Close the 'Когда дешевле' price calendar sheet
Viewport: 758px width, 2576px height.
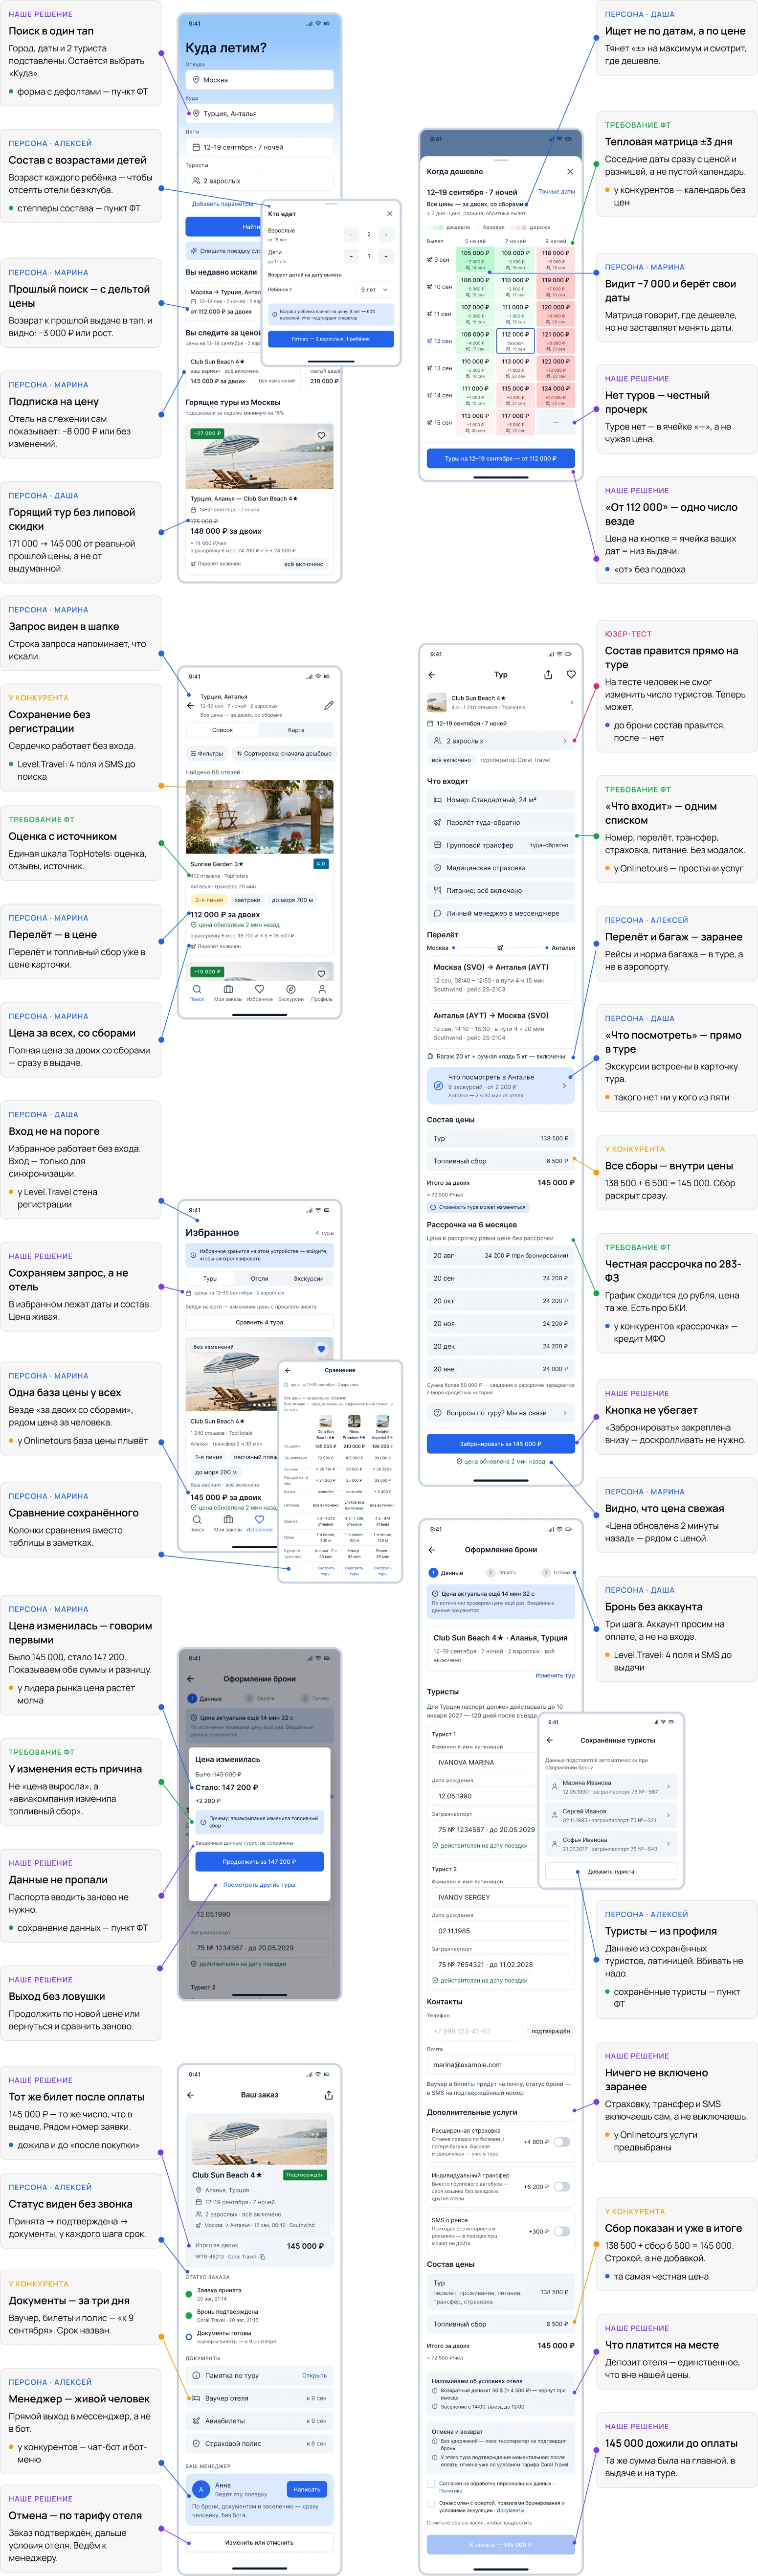coord(570,171)
